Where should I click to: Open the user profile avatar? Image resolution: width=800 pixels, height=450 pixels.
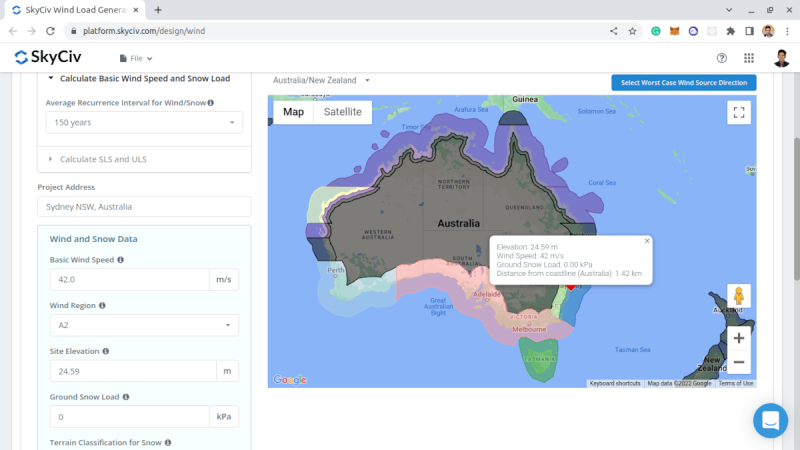click(x=781, y=58)
